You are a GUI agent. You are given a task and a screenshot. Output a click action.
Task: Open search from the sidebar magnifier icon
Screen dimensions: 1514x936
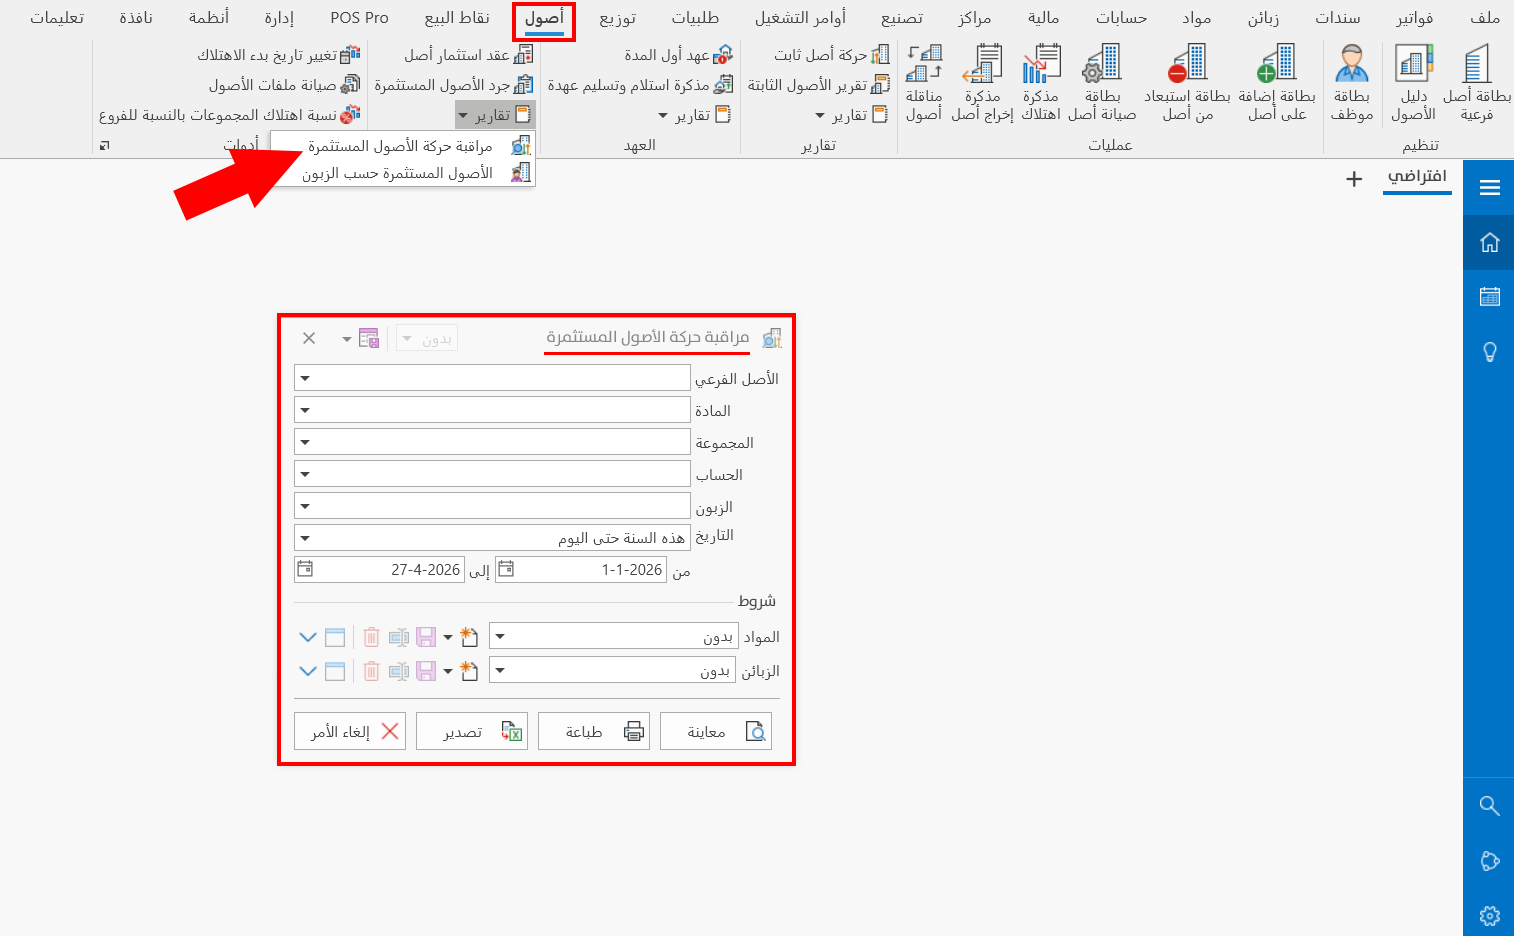coord(1489,806)
